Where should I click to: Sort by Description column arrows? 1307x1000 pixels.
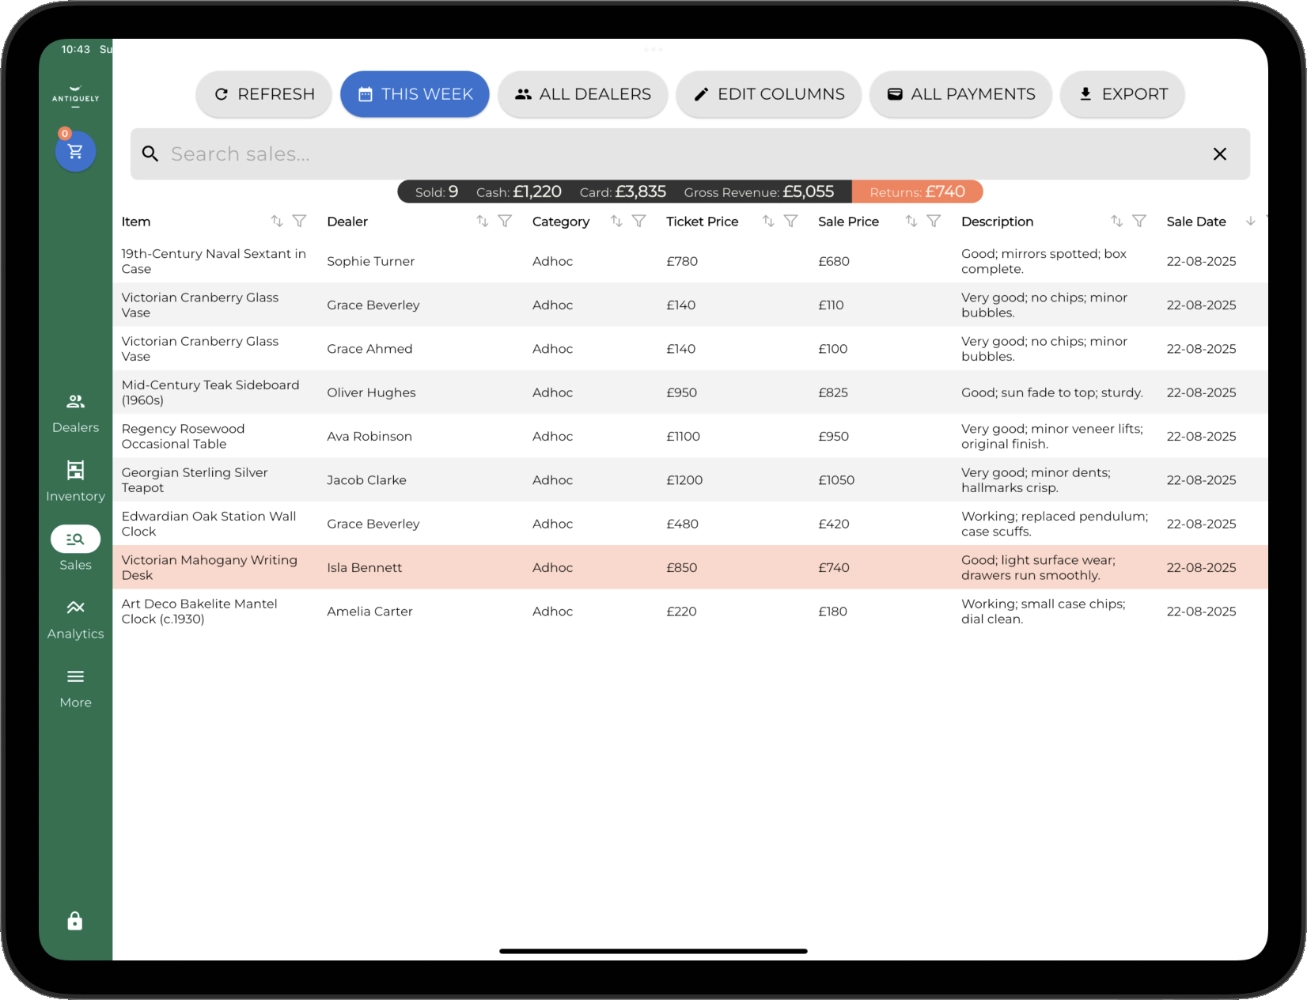(1117, 221)
